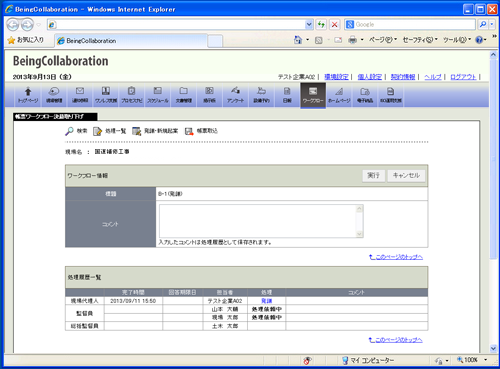Expand the Home icon dropdown arrow
The image size is (500, 369).
pos(307,40)
